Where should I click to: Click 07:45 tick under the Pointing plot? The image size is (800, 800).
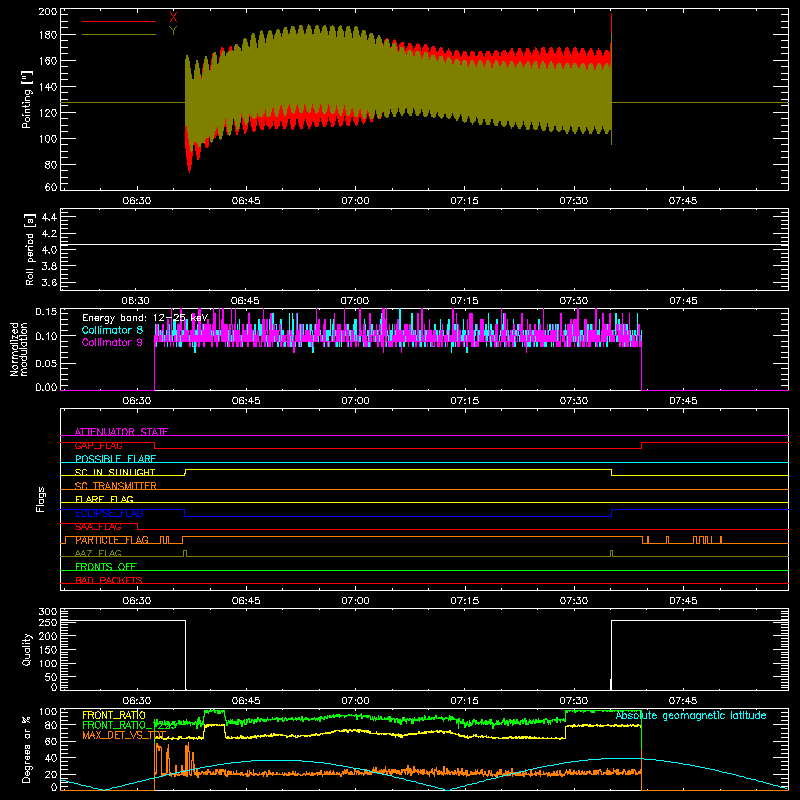click(x=683, y=201)
